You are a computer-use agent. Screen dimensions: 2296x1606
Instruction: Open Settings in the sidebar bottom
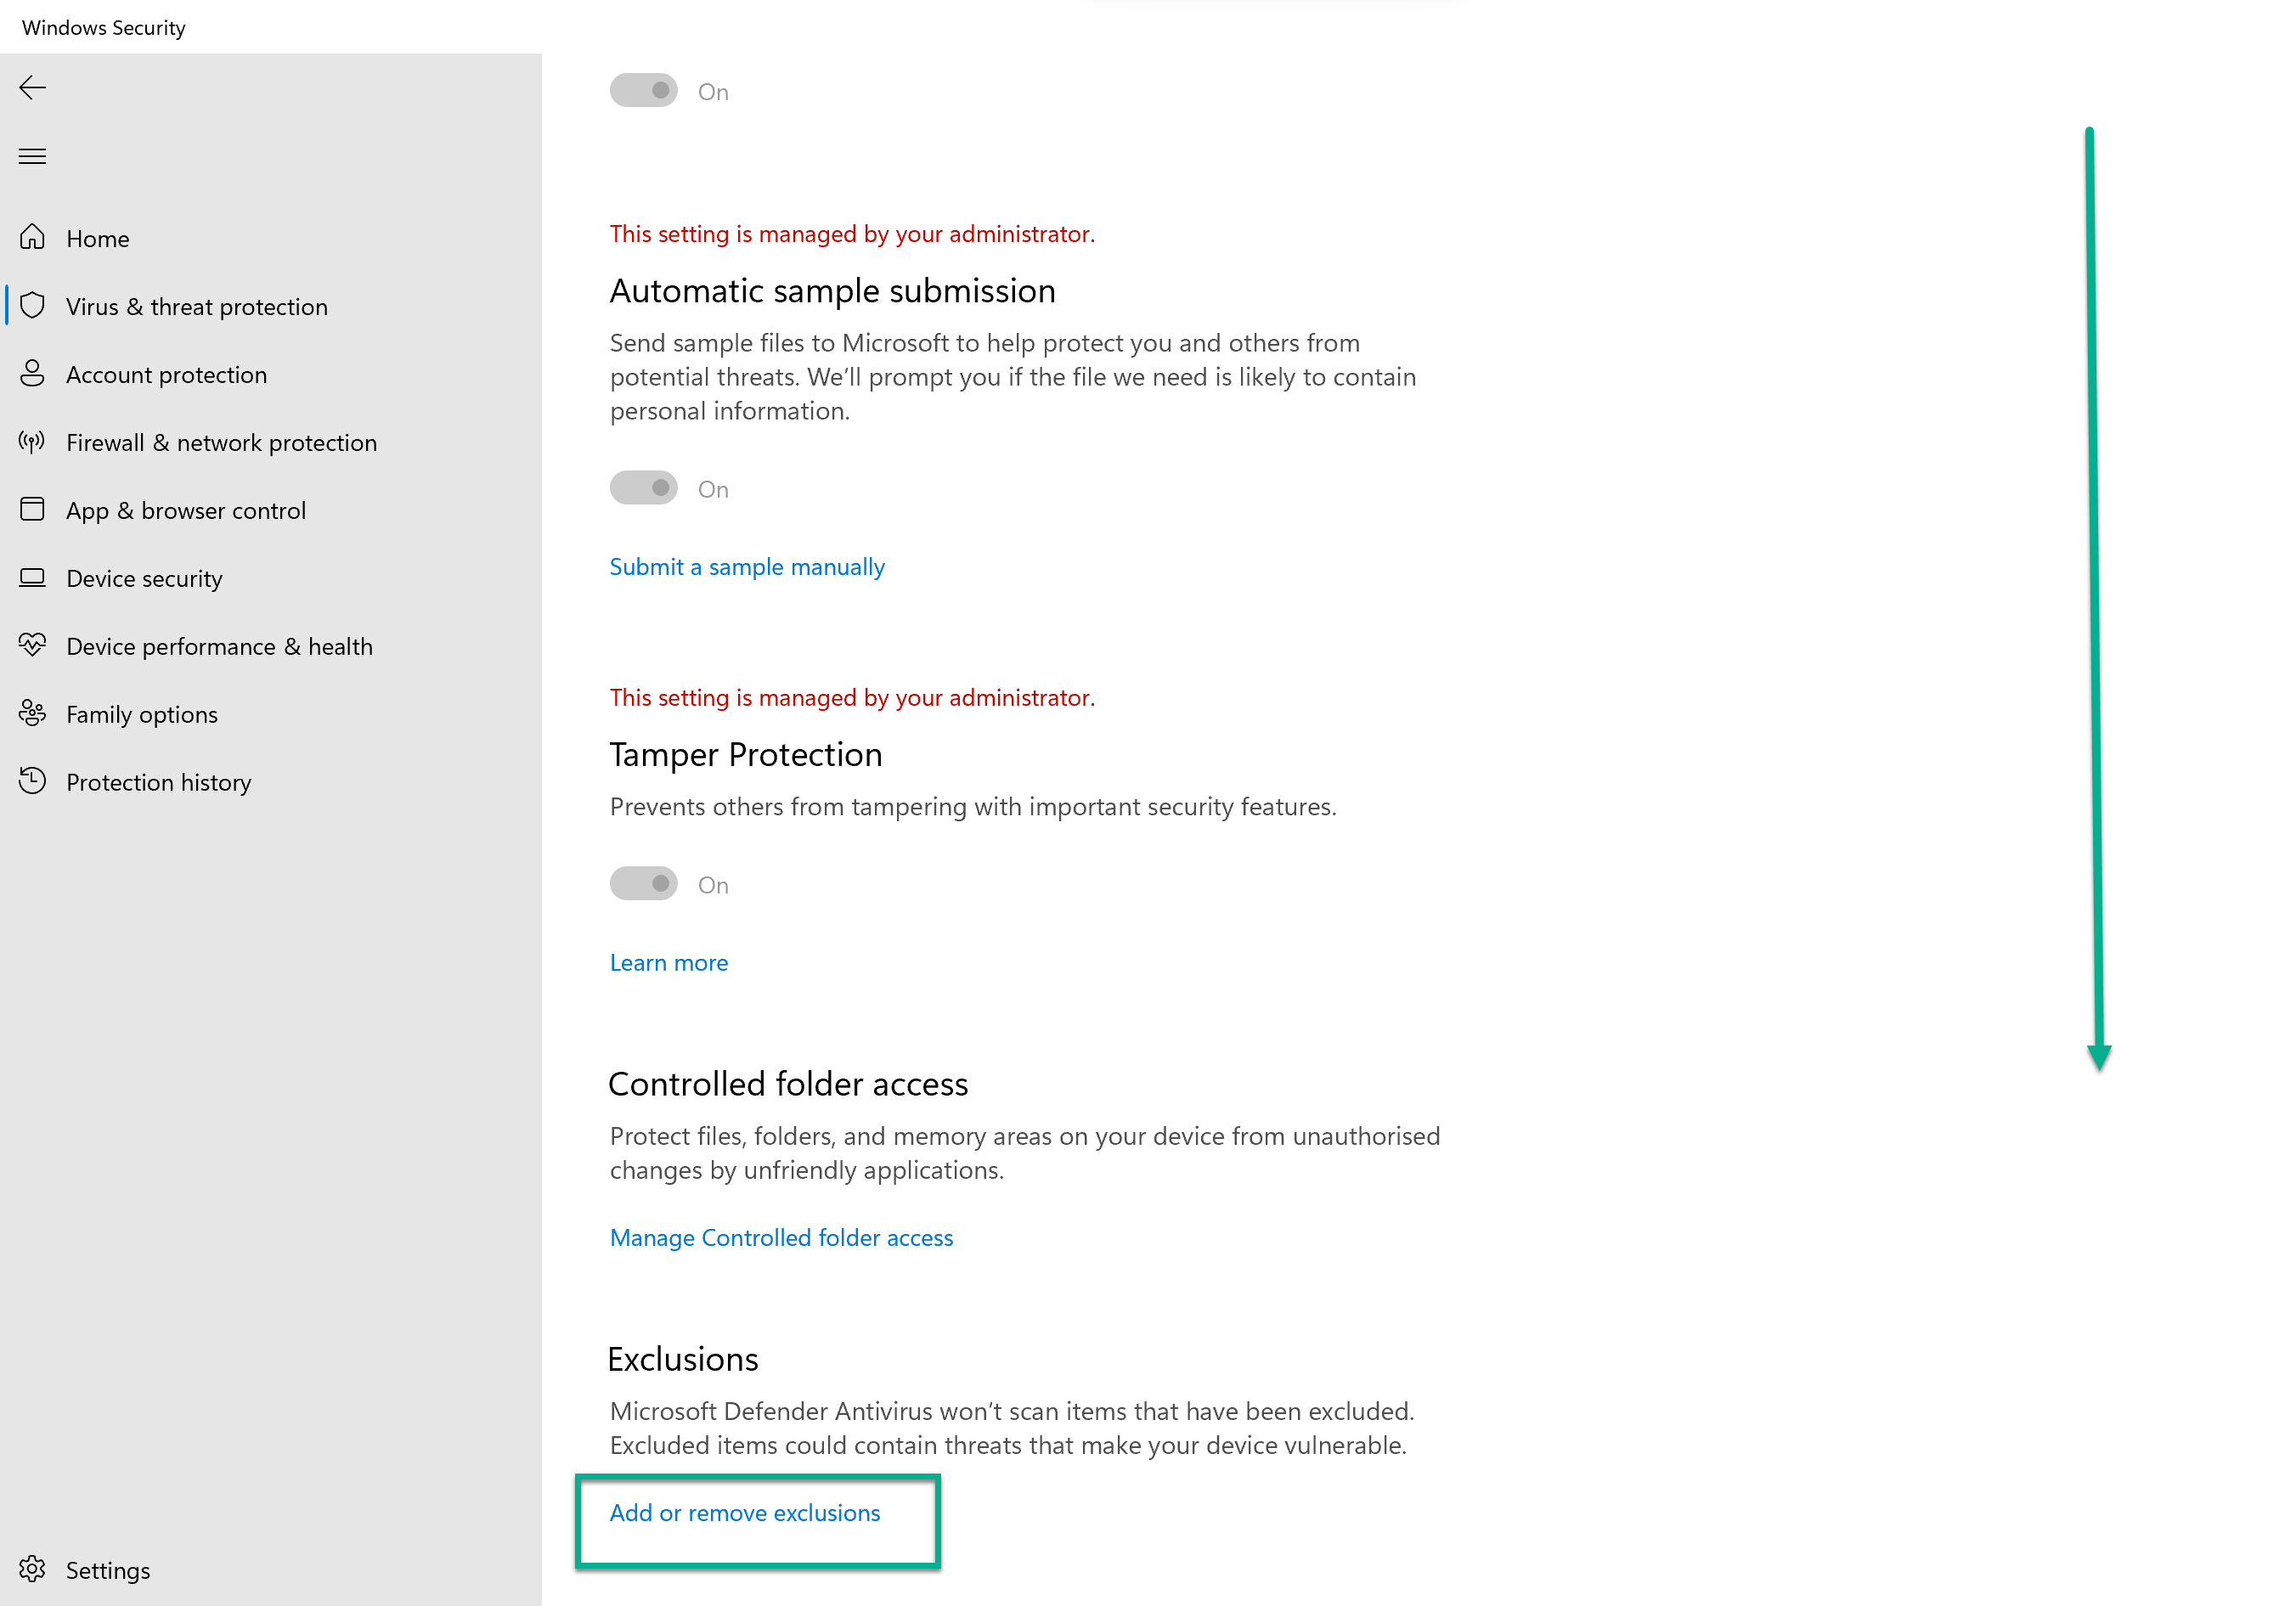point(107,1570)
